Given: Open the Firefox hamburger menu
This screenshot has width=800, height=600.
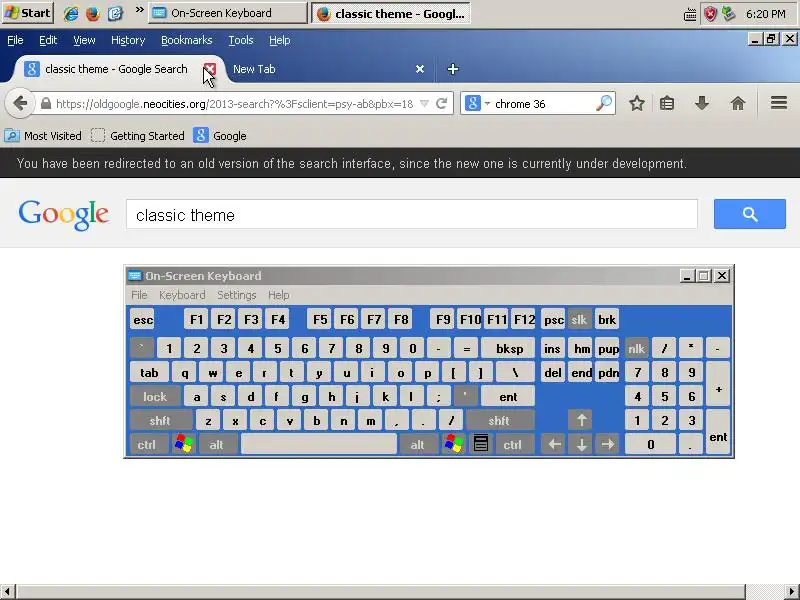Looking at the screenshot, I should [779, 104].
